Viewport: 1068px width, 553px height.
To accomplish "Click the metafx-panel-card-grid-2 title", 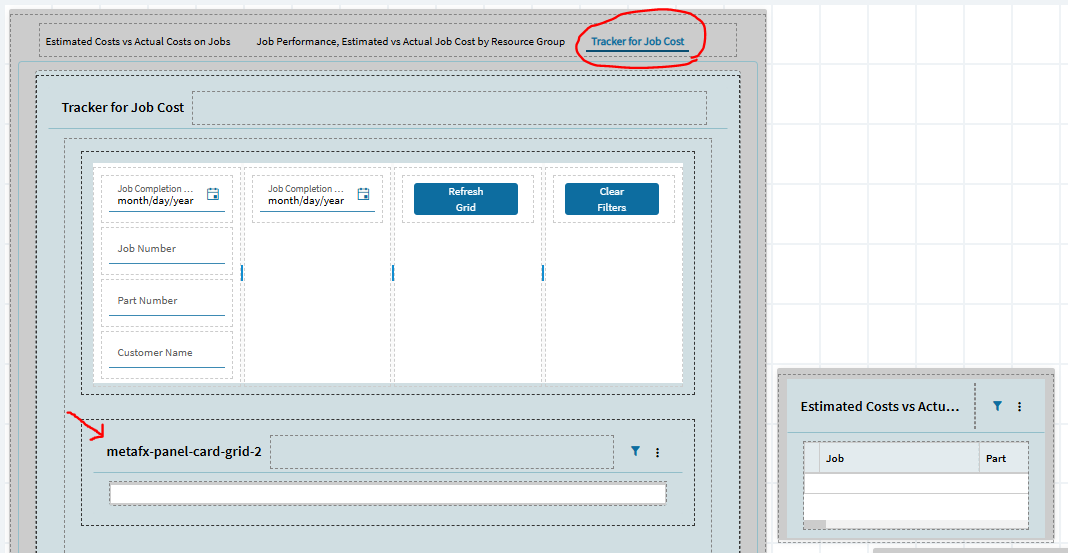I will (184, 452).
